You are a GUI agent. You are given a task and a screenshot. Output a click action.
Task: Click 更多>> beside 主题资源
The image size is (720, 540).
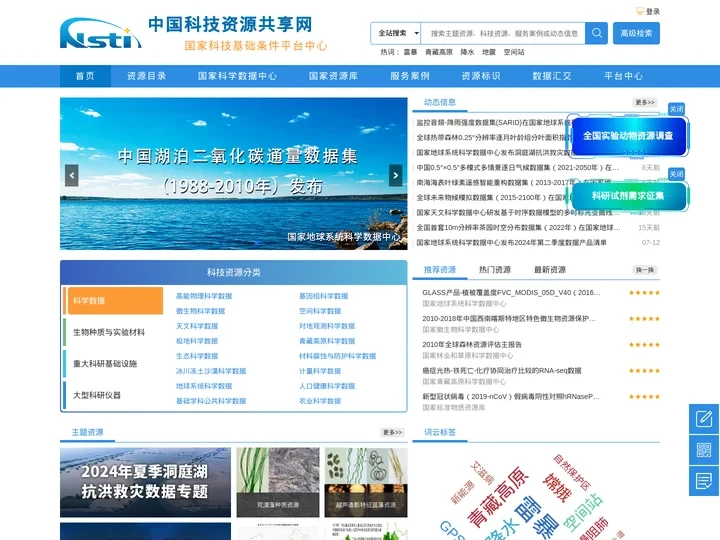[393, 433]
